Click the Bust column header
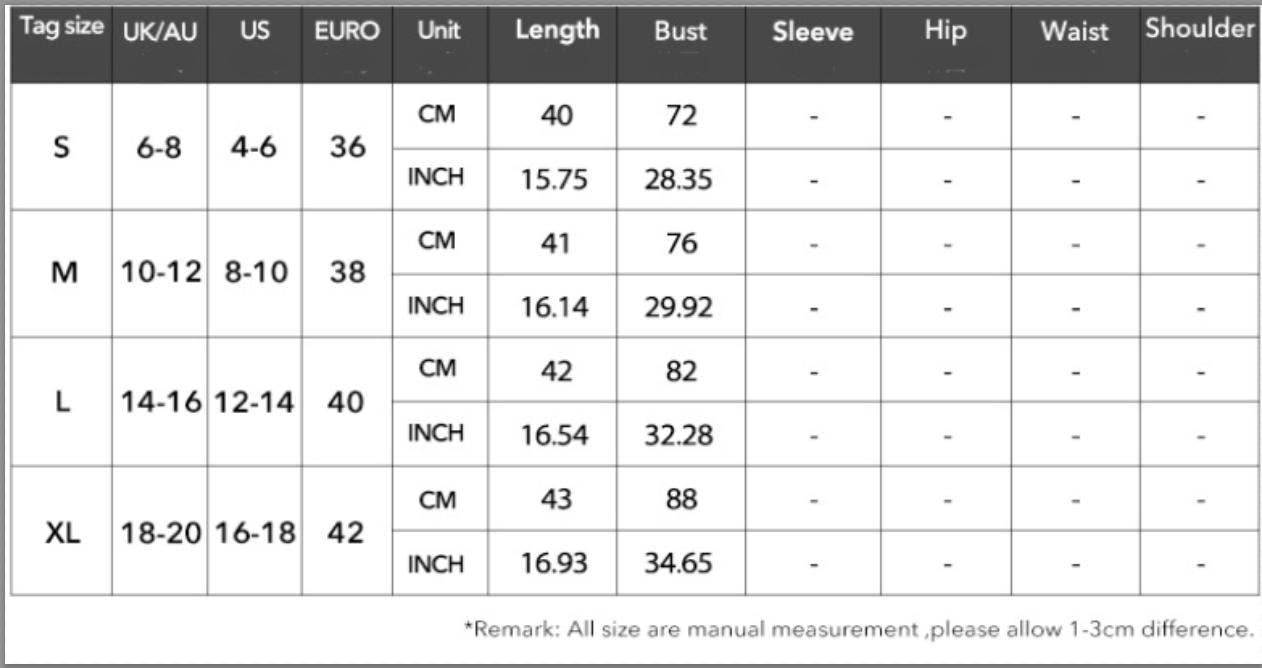 click(680, 31)
